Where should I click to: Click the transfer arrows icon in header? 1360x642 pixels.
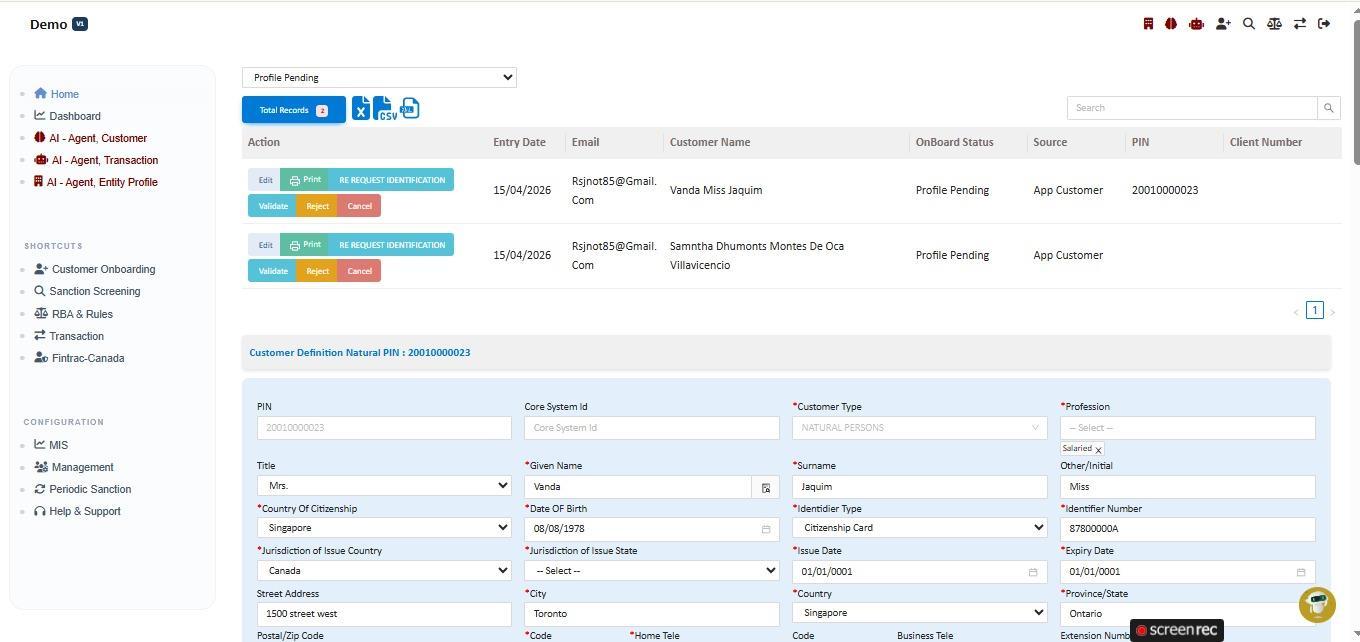(x=1300, y=24)
